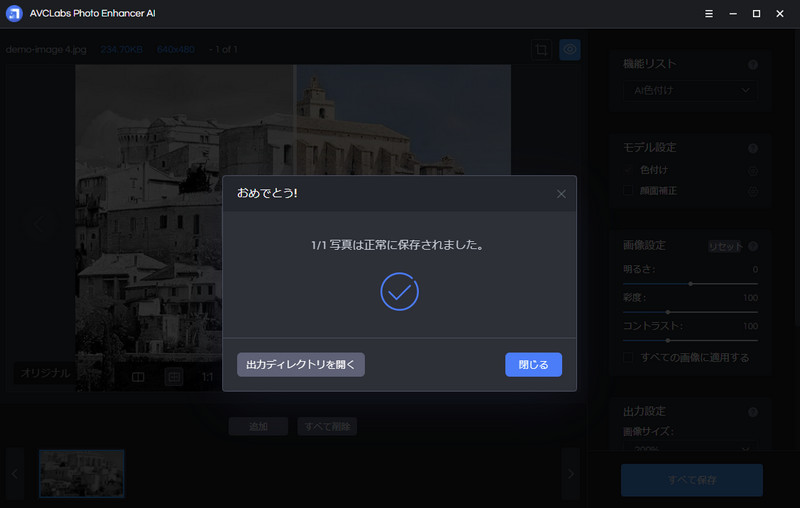
Task: Open settings gear for 顔面補正
Action: (x=753, y=191)
